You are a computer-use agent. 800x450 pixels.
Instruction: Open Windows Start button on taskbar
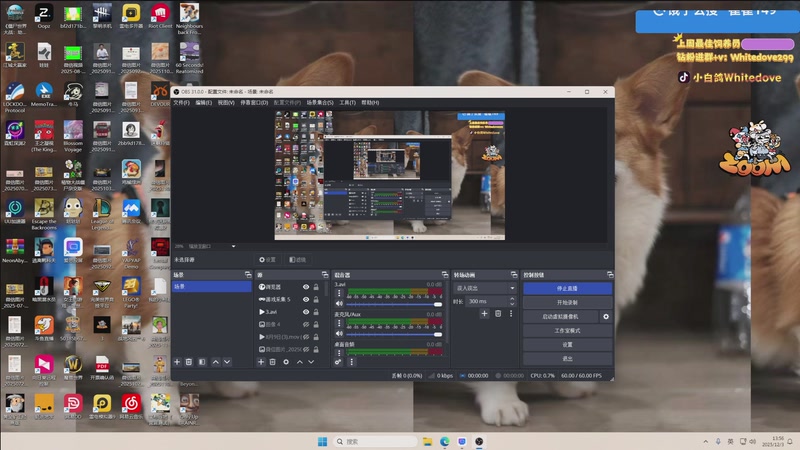[x=322, y=441]
